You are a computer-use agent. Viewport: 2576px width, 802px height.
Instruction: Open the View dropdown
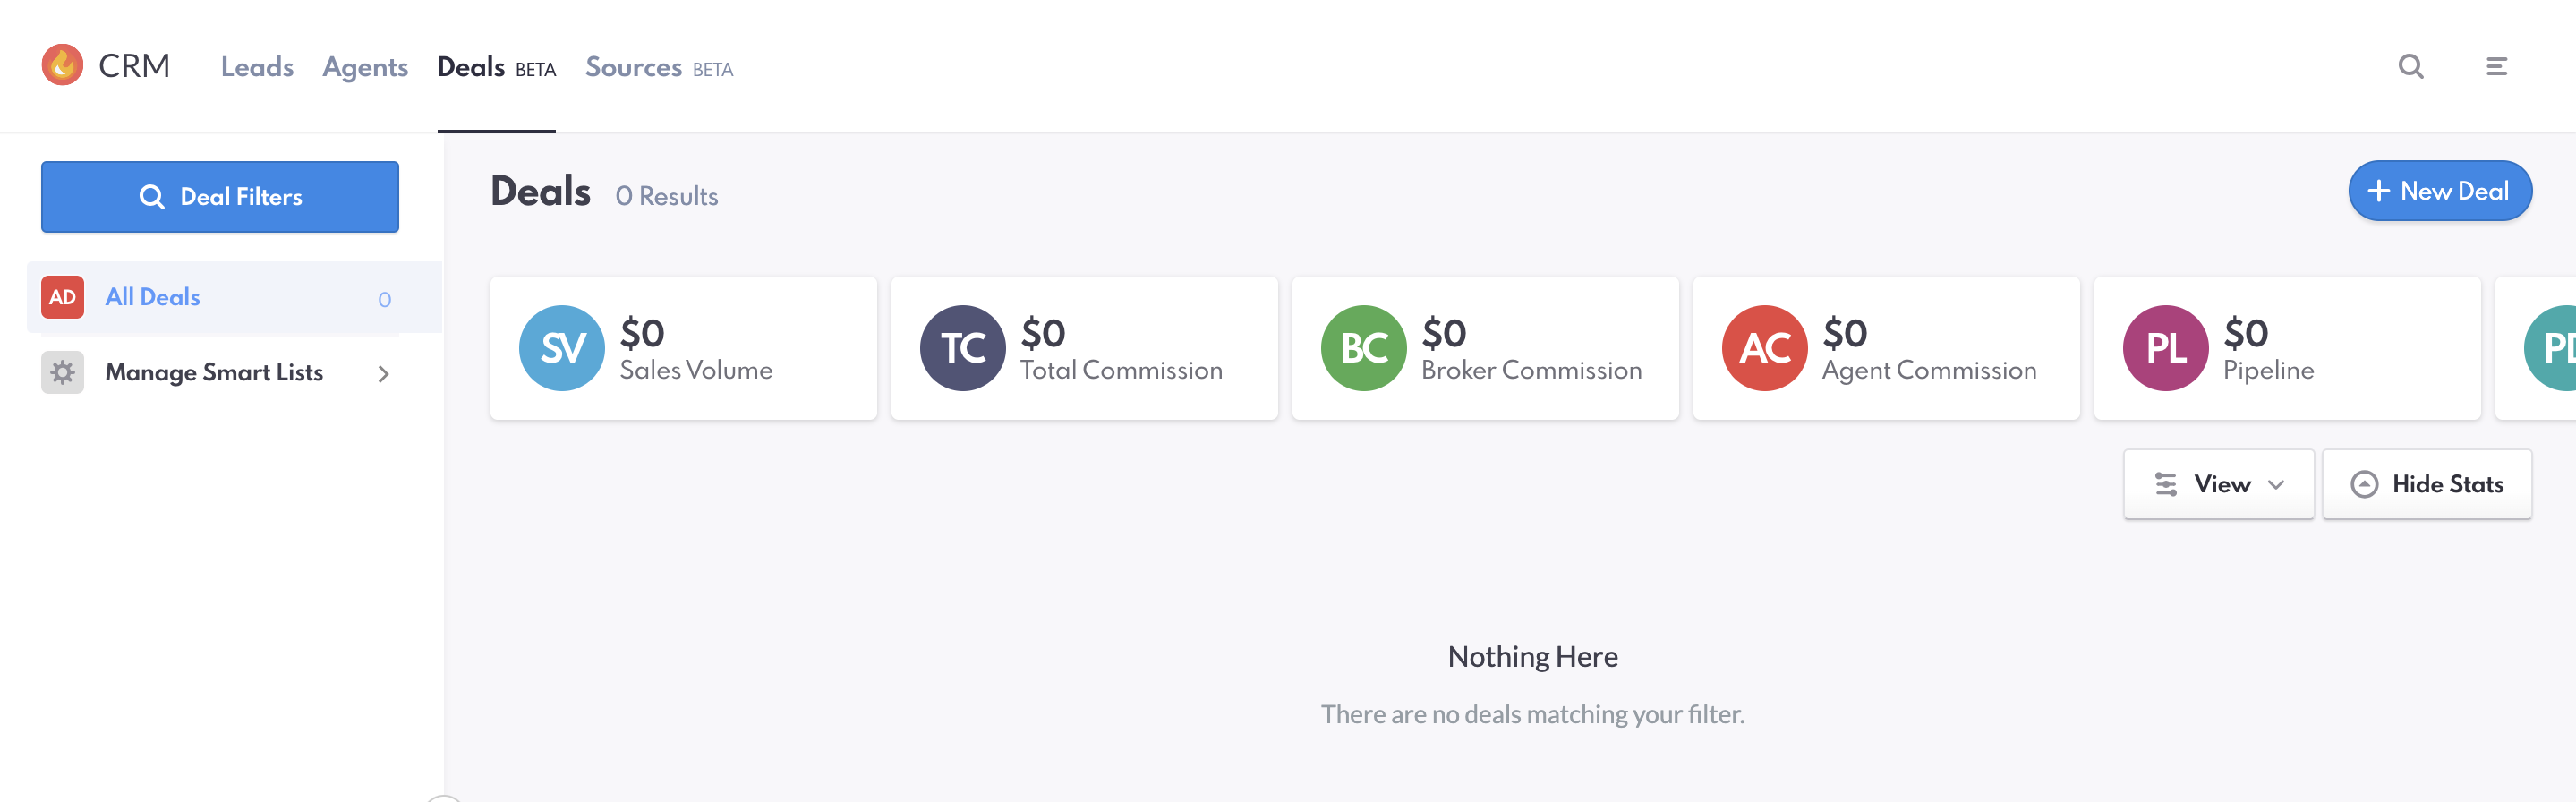click(x=2219, y=484)
